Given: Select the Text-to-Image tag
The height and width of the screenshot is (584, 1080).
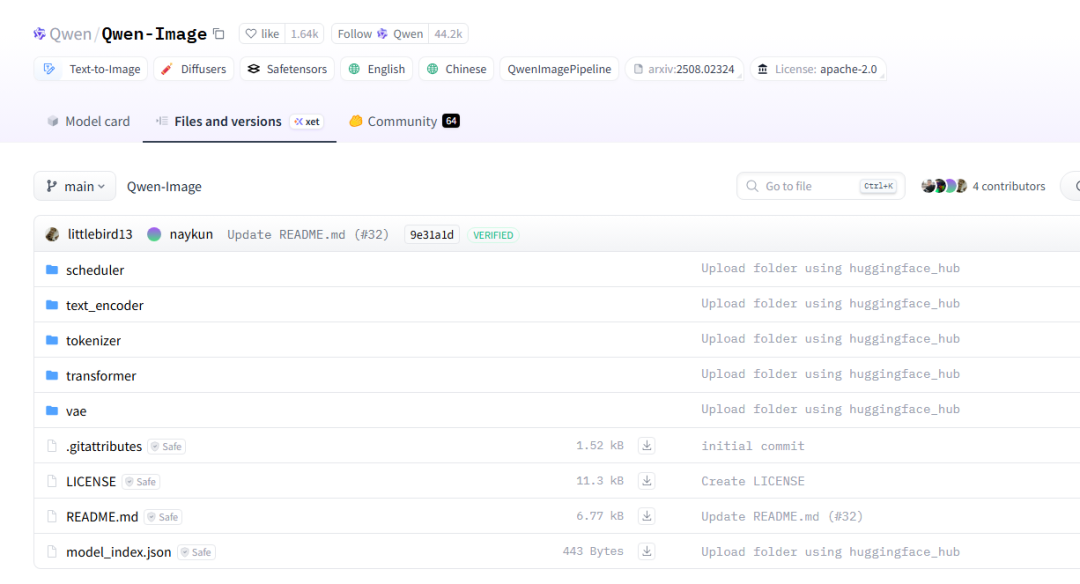Looking at the screenshot, I should pos(91,69).
